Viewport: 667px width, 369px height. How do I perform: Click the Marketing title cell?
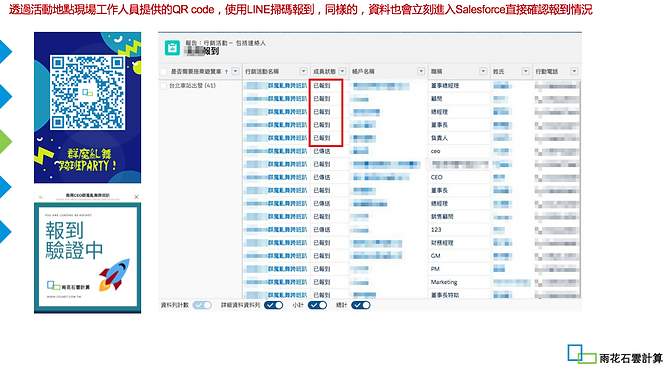444,282
